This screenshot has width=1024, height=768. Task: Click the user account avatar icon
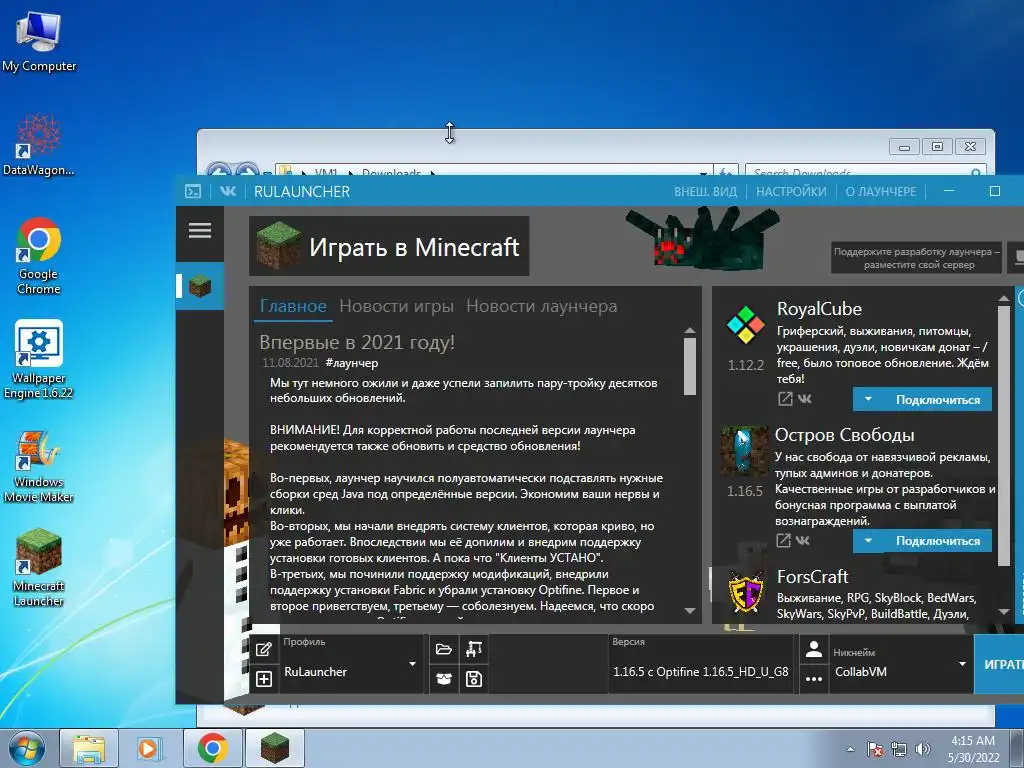point(814,649)
